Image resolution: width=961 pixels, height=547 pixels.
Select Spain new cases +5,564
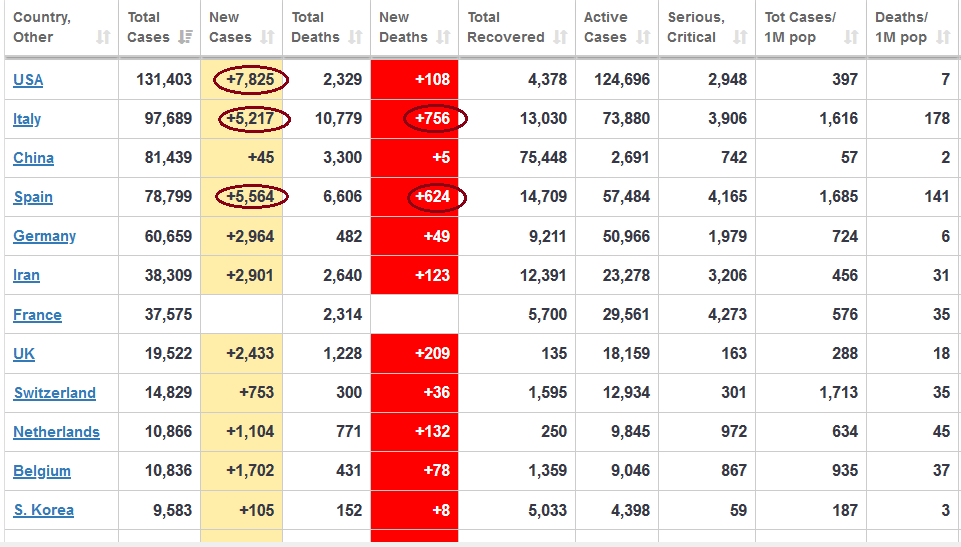pos(250,197)
